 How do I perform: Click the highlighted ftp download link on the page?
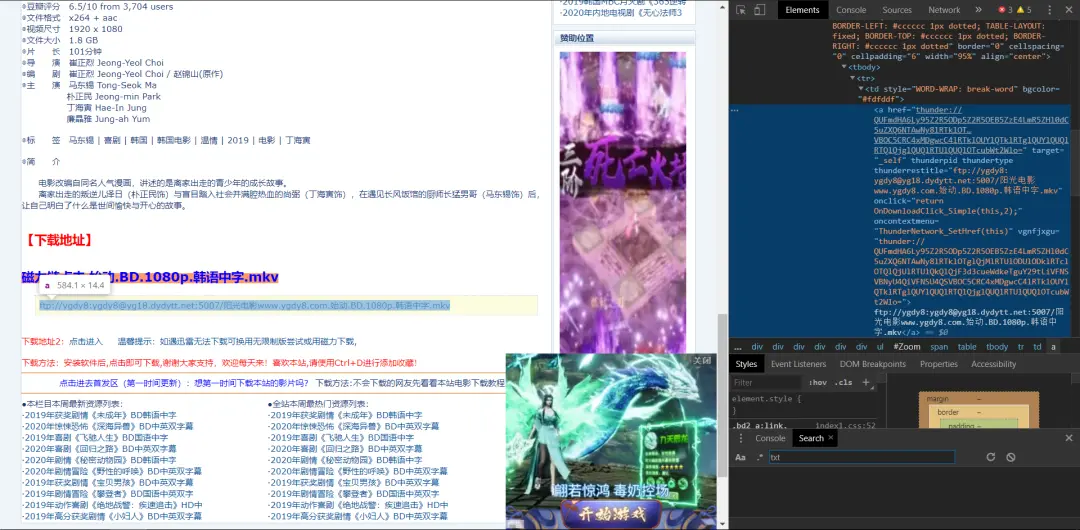[245, 305]
